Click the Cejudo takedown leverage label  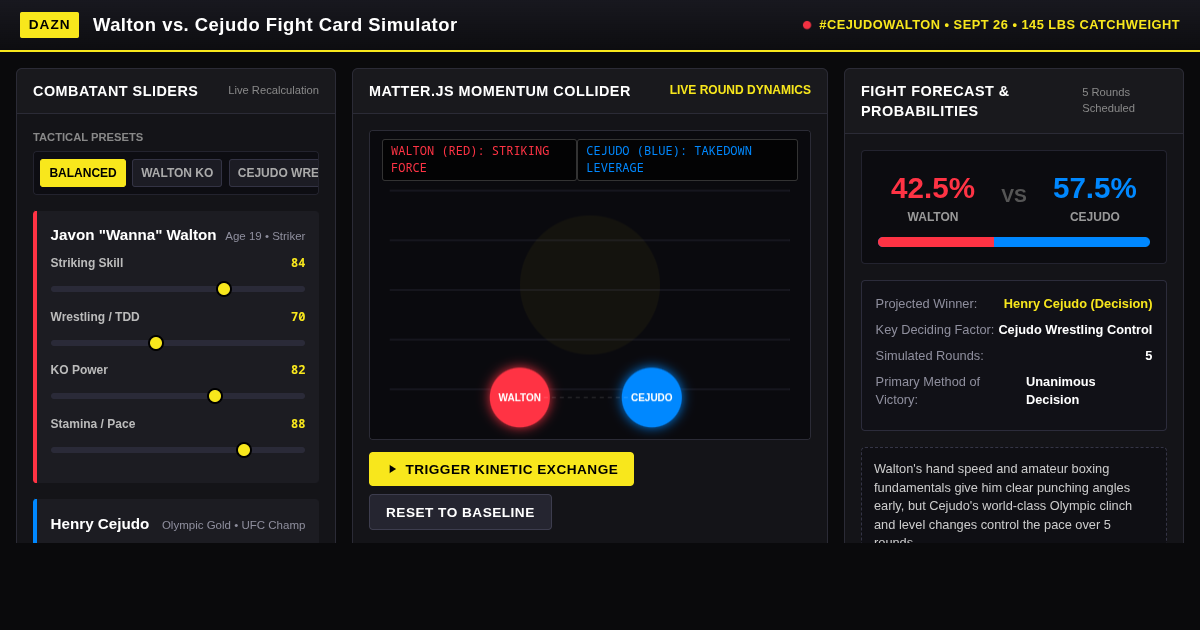pyautogui.click(x=687, y=160)
